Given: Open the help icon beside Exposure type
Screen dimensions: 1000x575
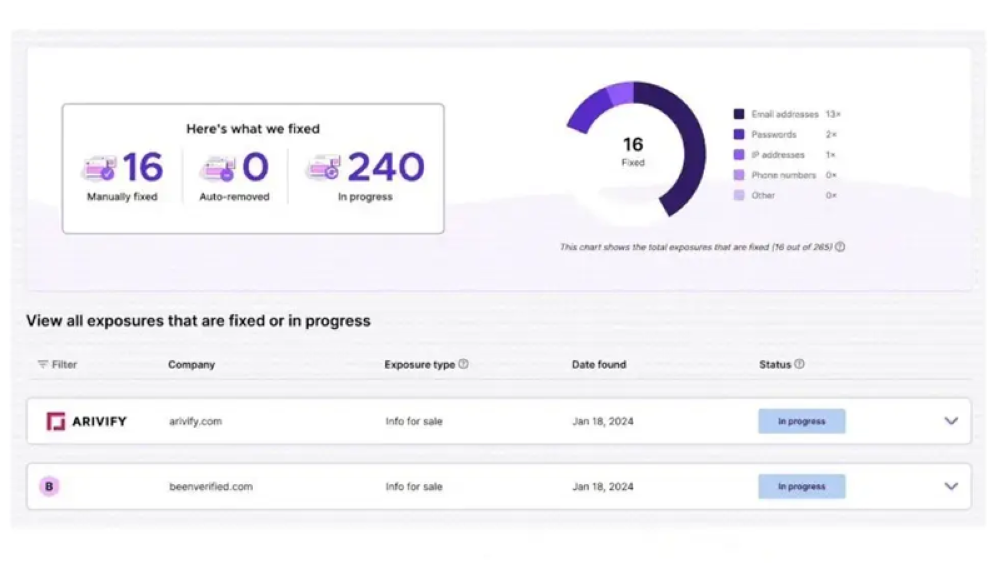Looking at the screenshot, I should [x=463, y=365].
